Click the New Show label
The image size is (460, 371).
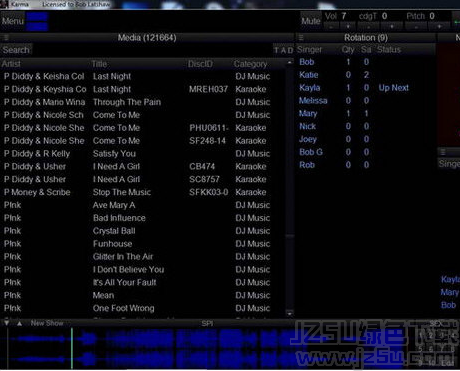point(47,323)
